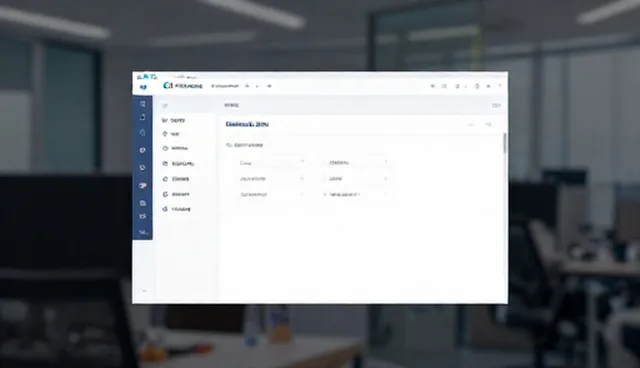Open the top-right dropdown in the form
Image resolution: width=640 pixels, height=368 pixels.
(x=357, y=163)
